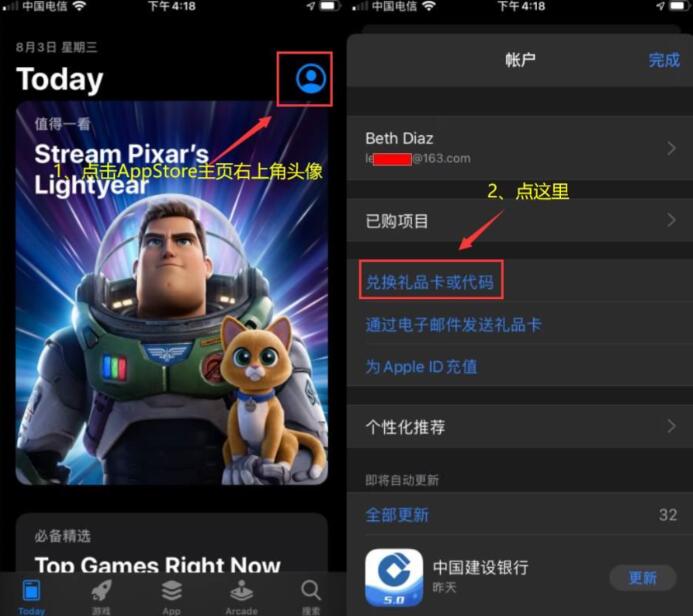The image size is (693, 616).
Task: Choose 为 Apple ID 充值 option
Action: pyautogui.click(x=421, y=367)
